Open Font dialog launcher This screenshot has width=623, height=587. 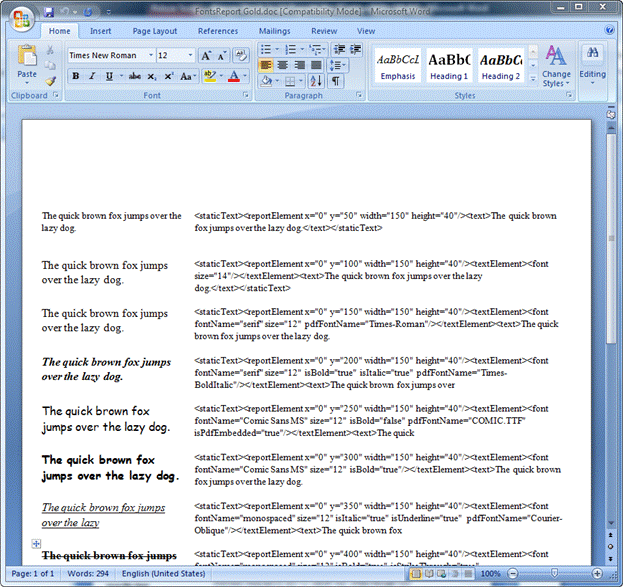(246, 95)
